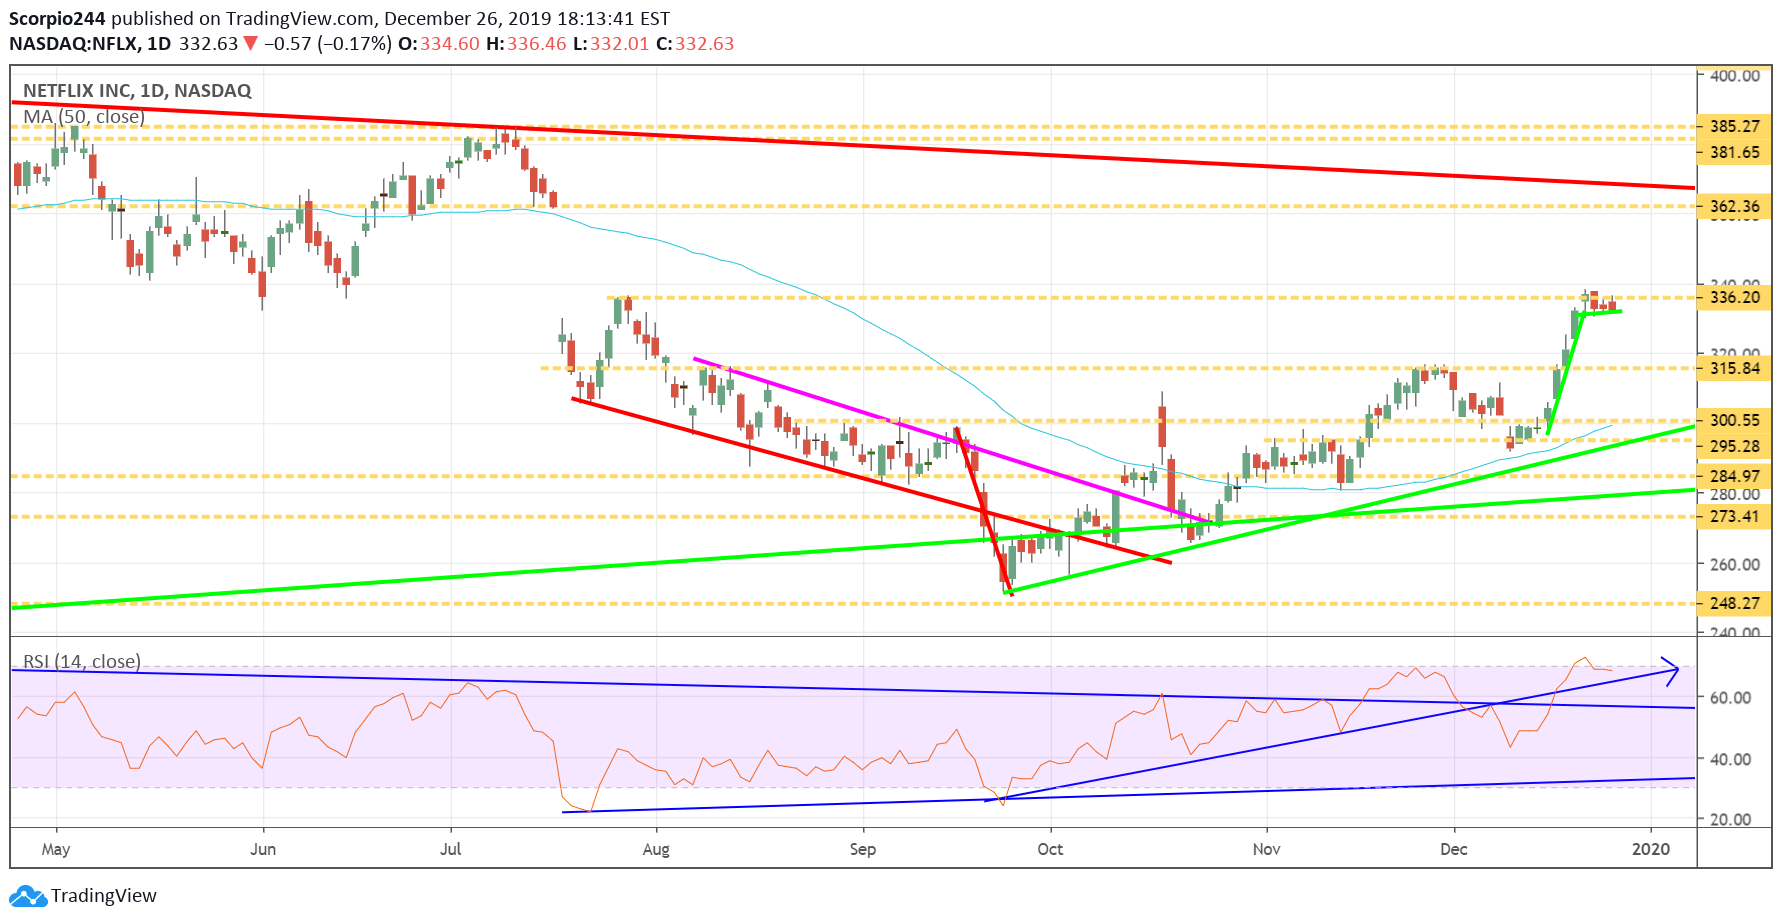The image size is (1782, 923).
Task: Click the low price value L:332.01
Action: 611,44
